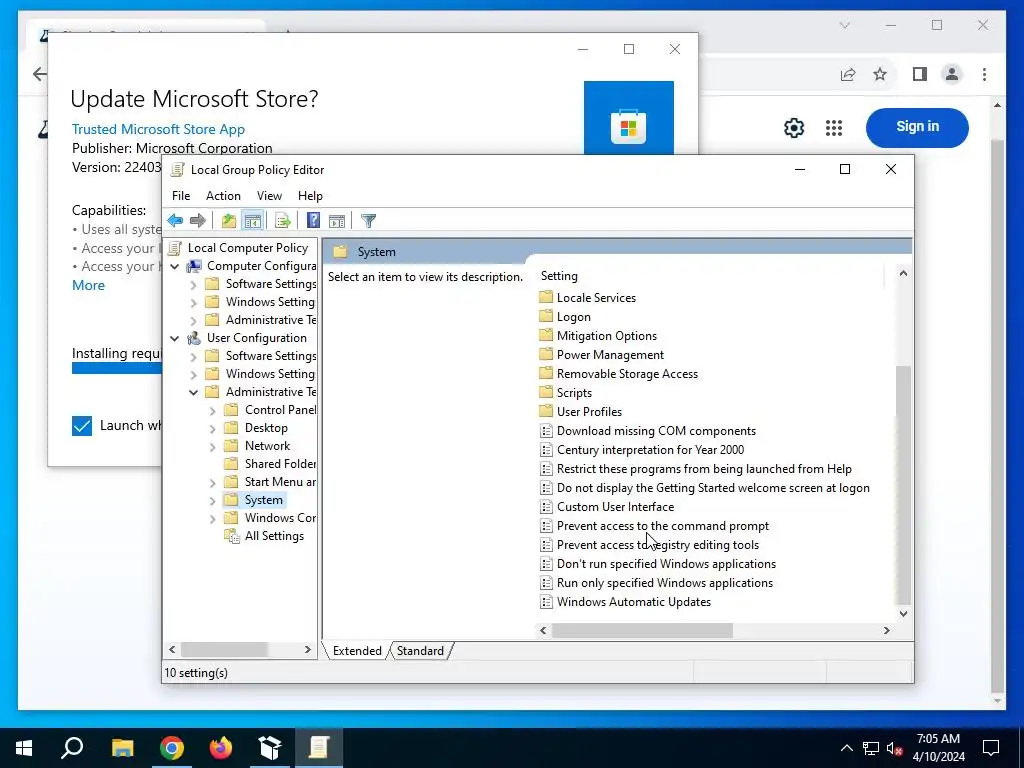Select All Settings in tree
The image size is (1024, 768).
274,536
